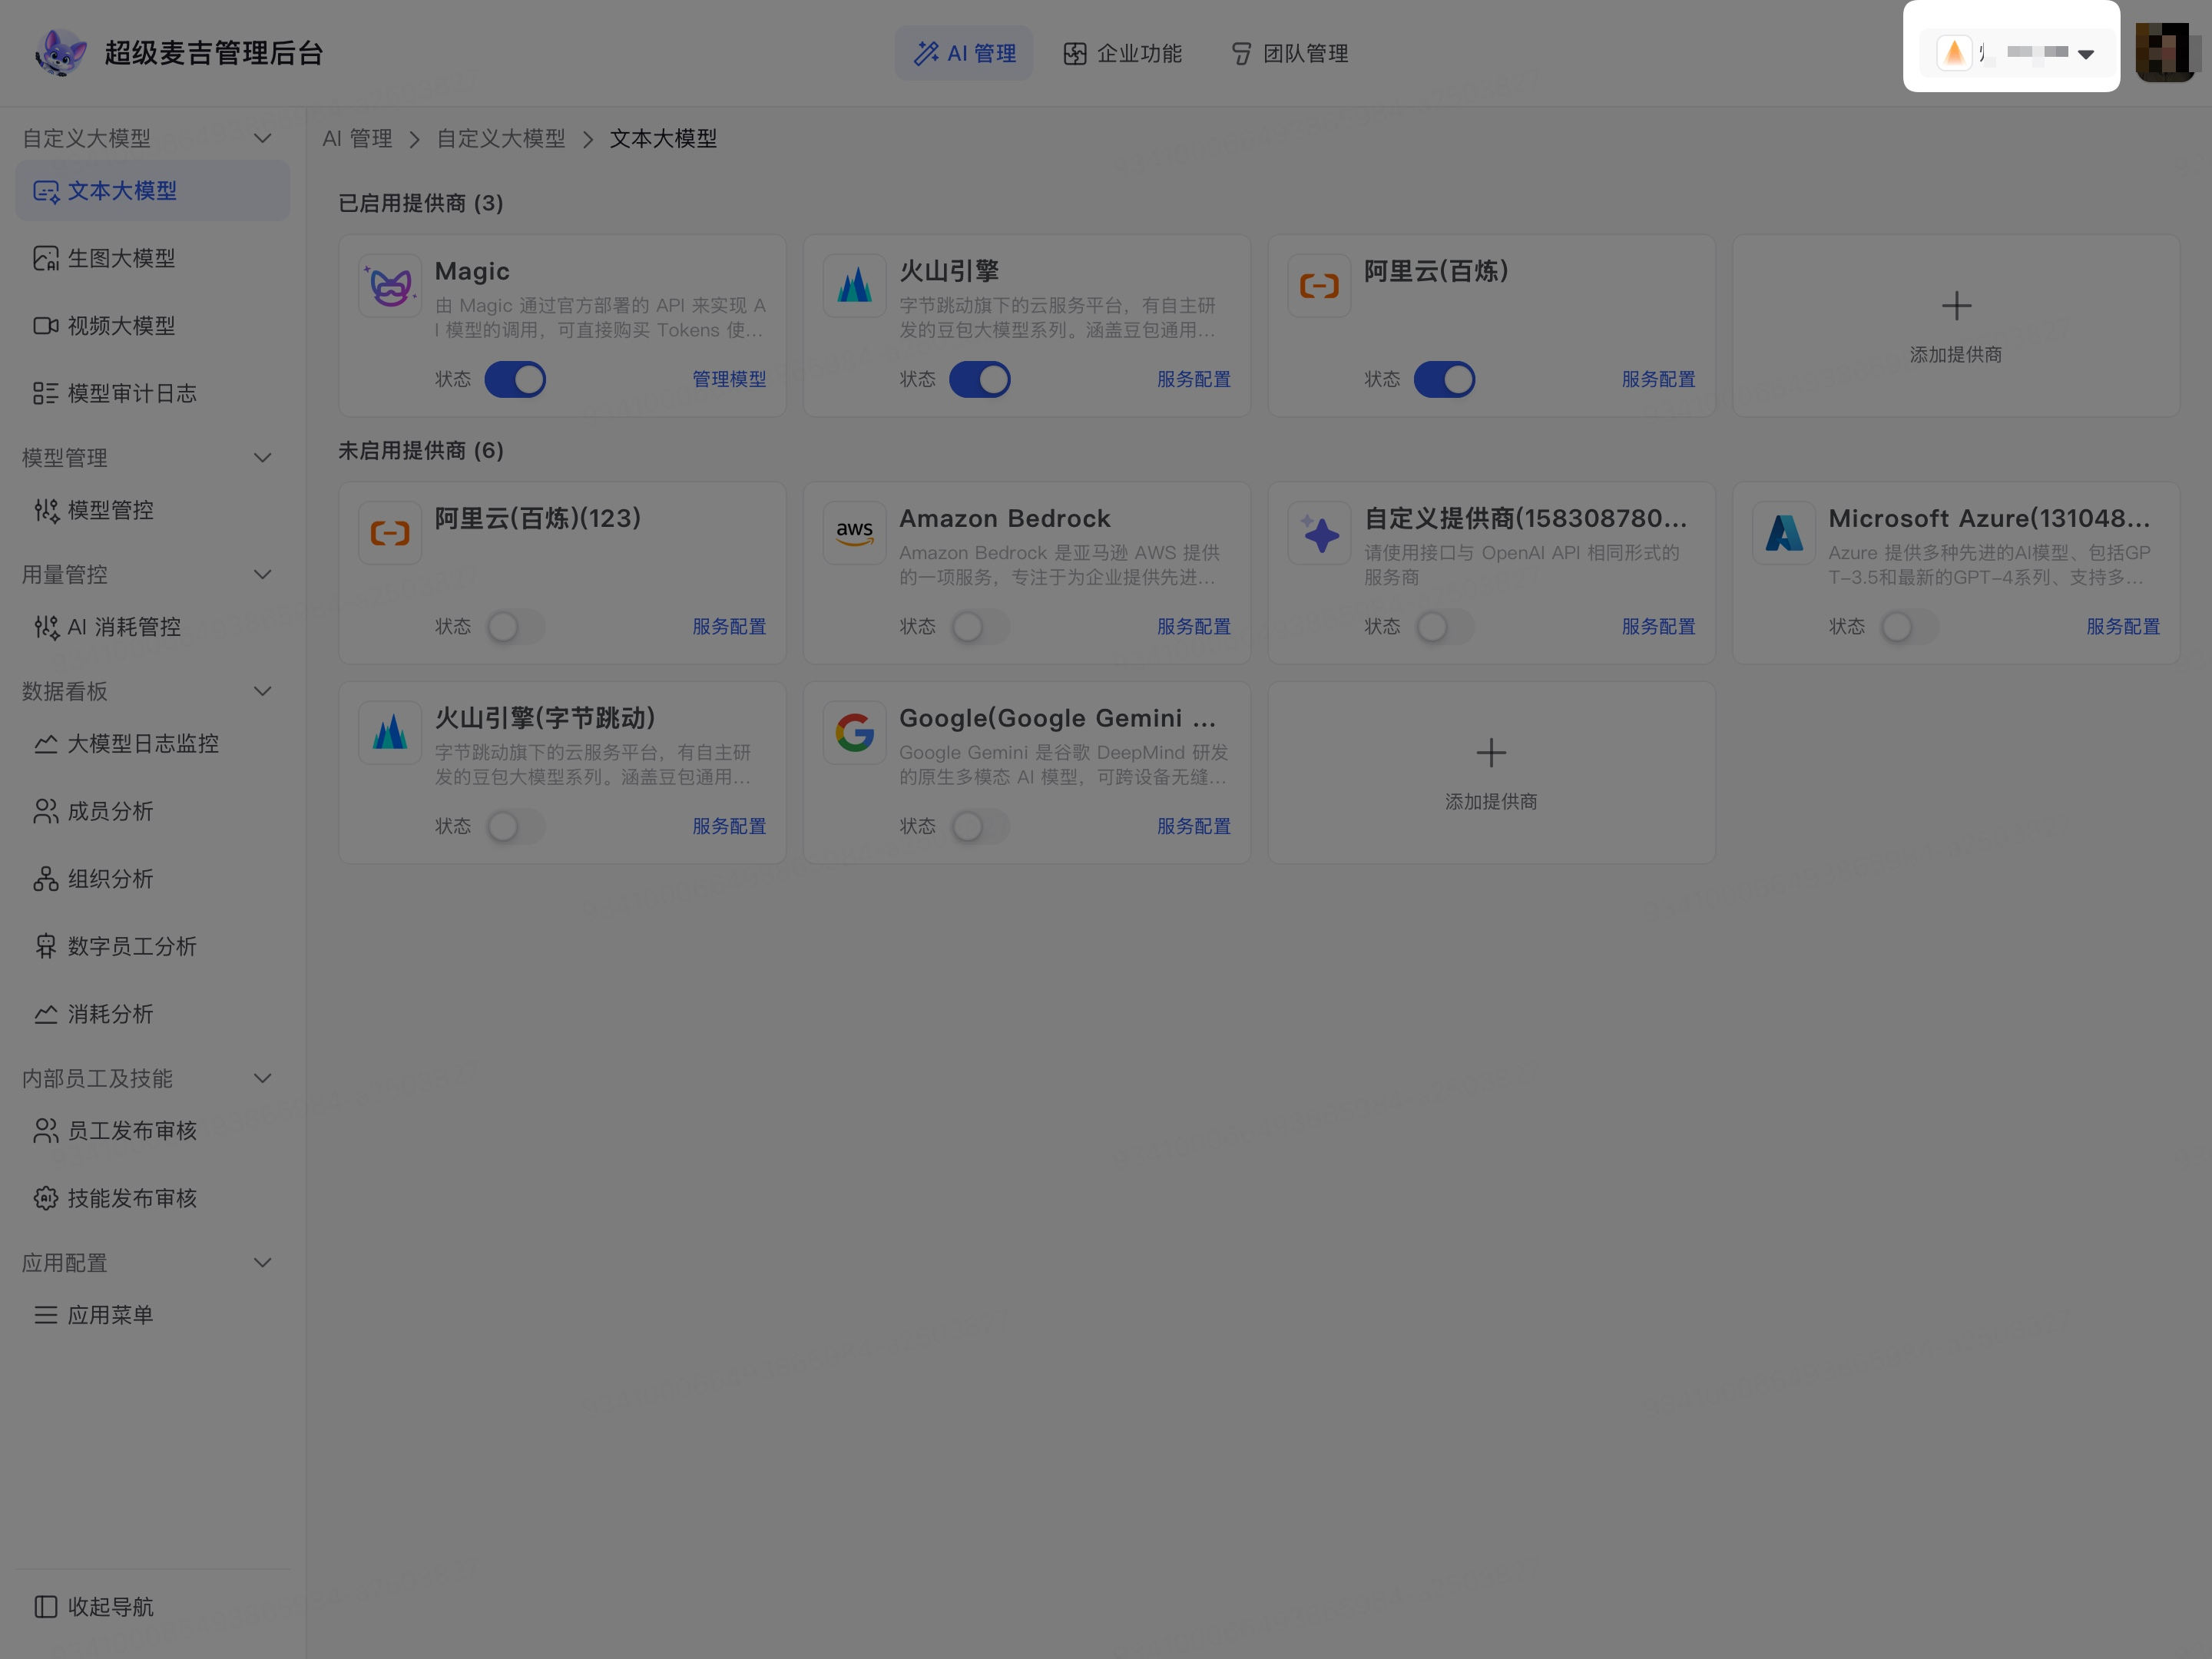Open 服务配置 for the enabled 阿里云(百炼)

(x=1658, y=380)
